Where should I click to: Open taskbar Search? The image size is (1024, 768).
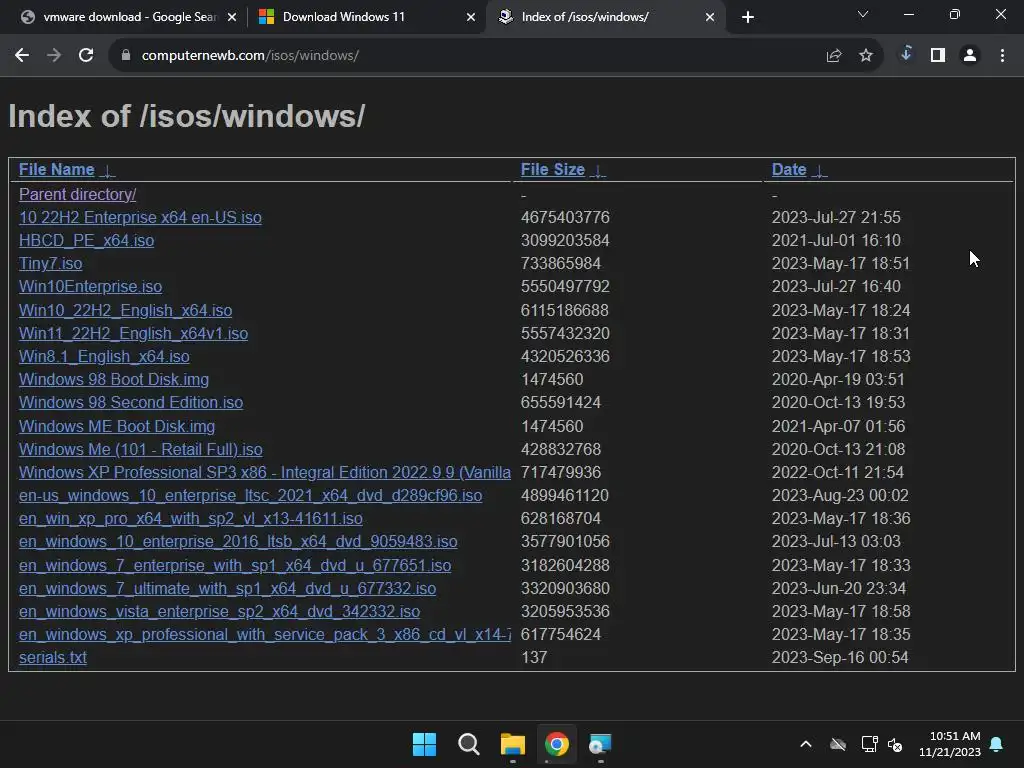point(468,744)
